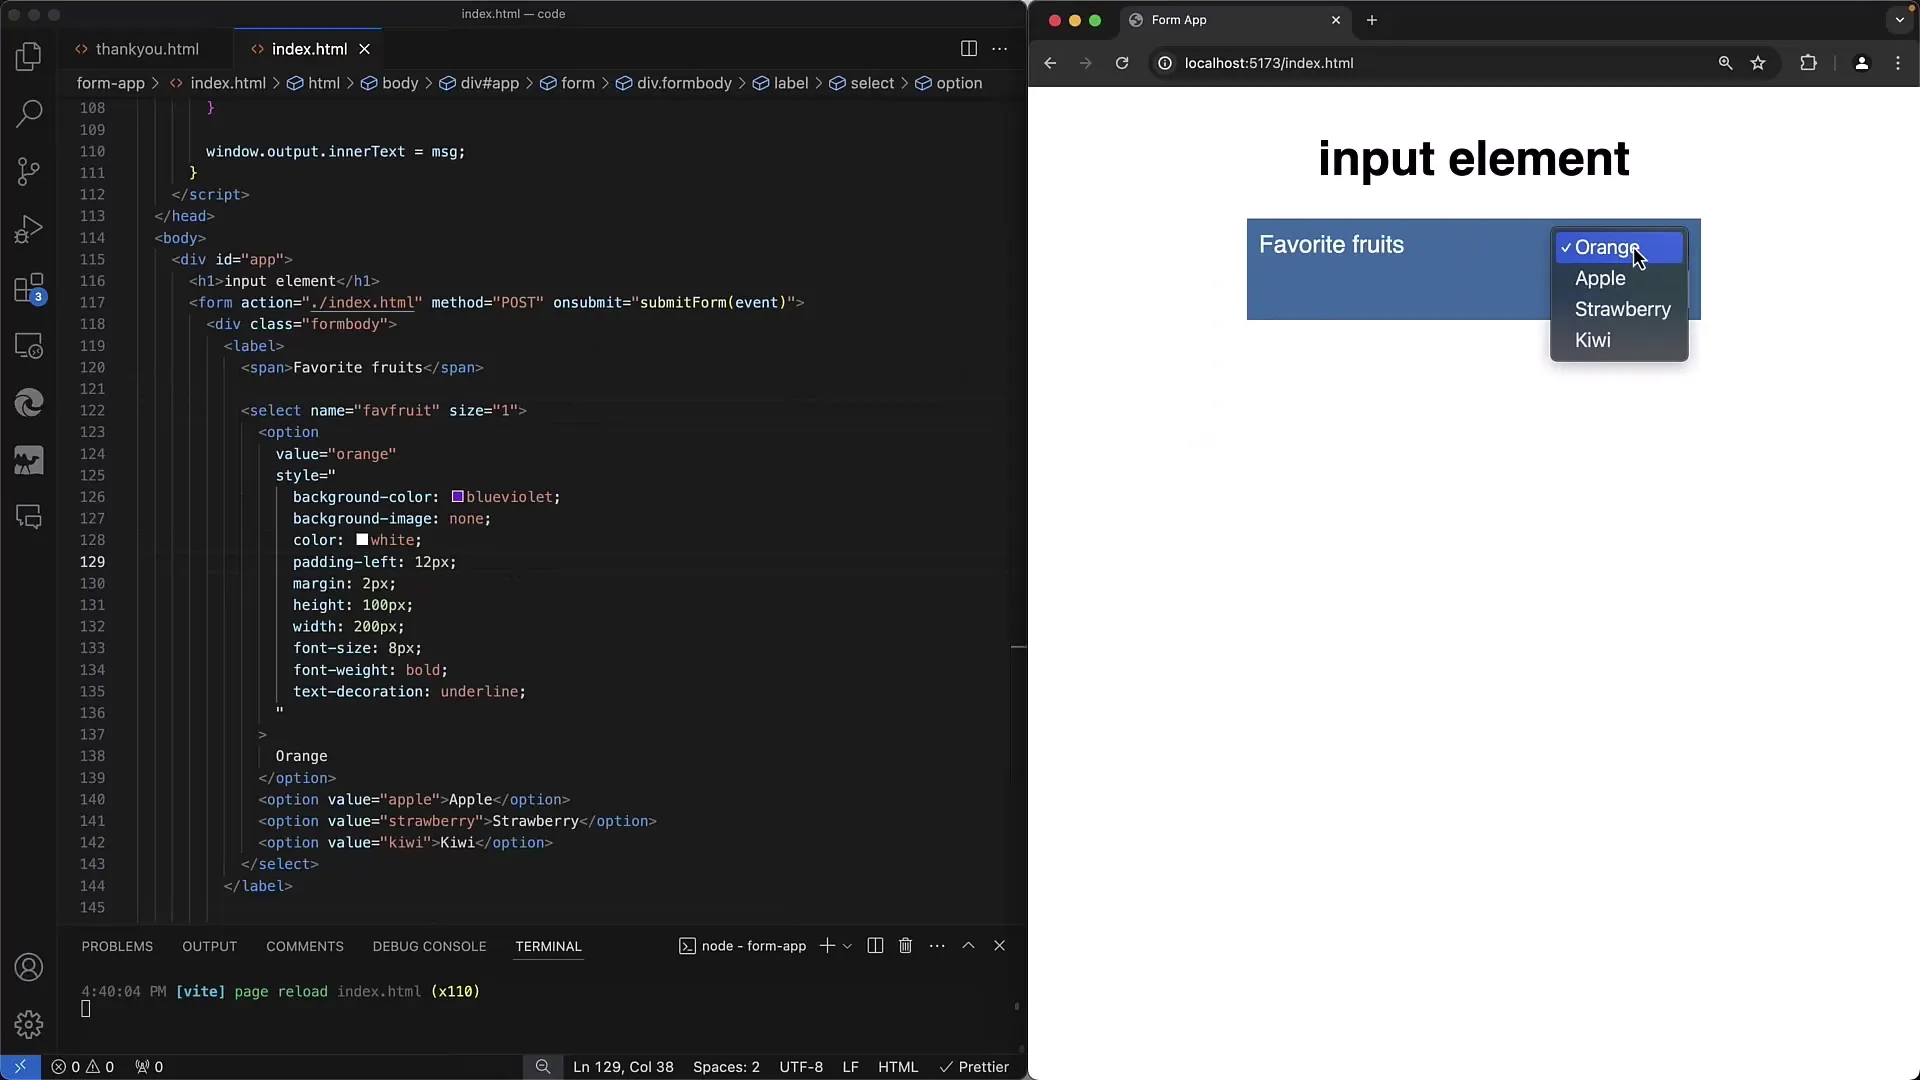Click the Source Control icon in sidebar
The image size is (1920, 1080).
(29, 171)
